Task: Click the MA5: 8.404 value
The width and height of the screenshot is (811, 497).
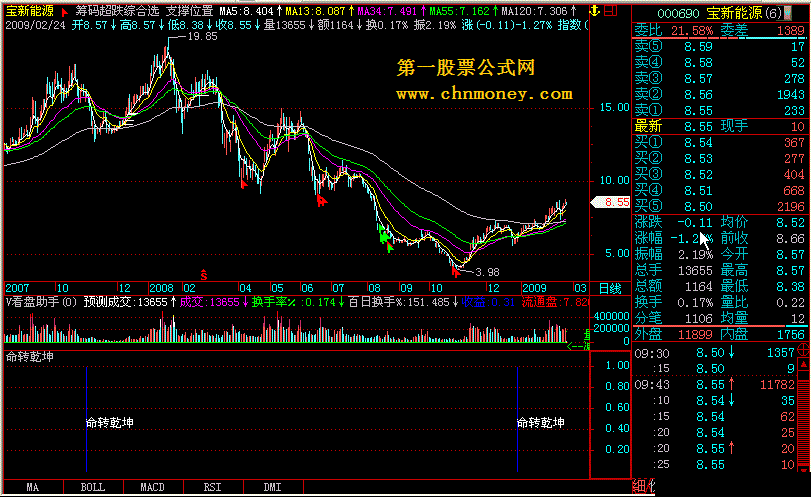Action: point(246,11)
